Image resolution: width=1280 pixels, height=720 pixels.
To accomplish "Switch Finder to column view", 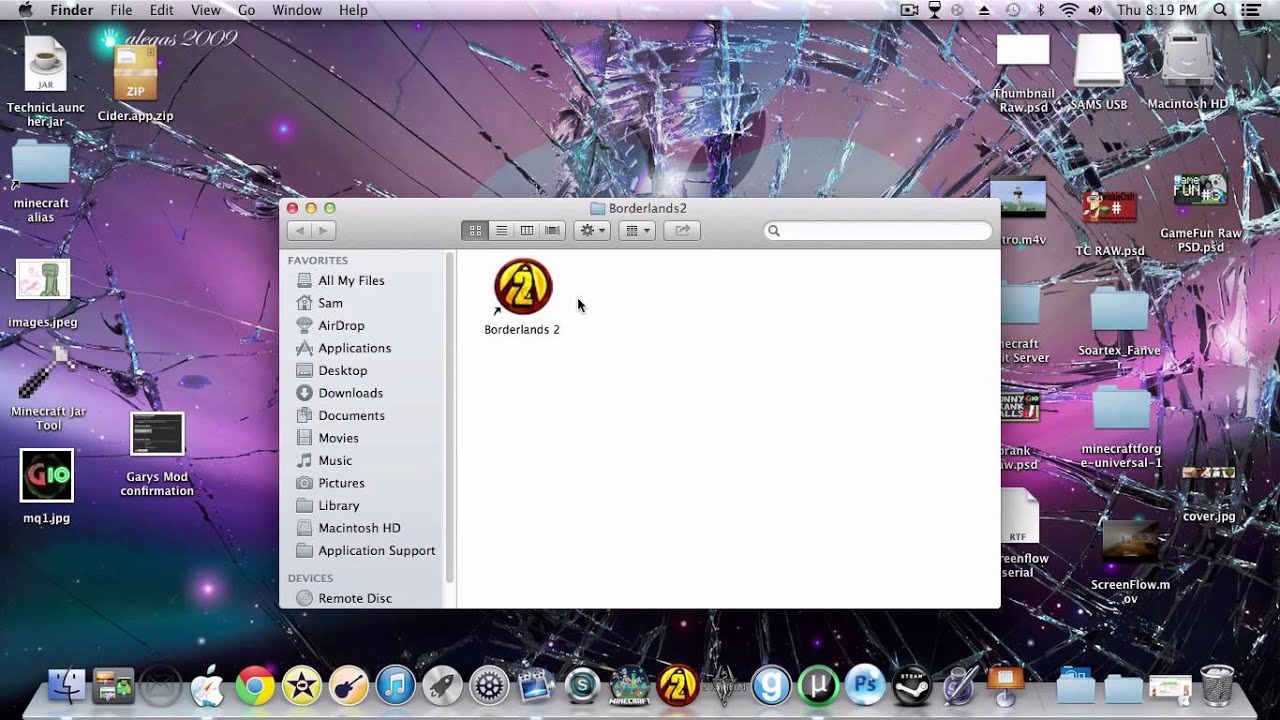I will [526, 231].
